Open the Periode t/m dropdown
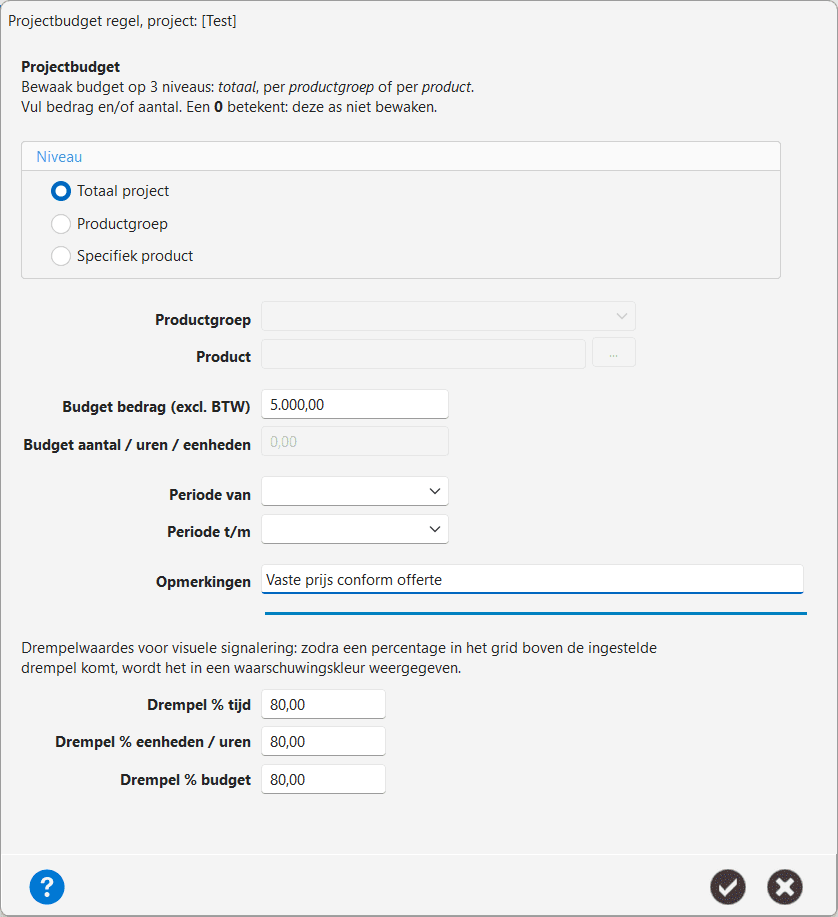This screenshot has height=917, width=838. coord(354,529)
